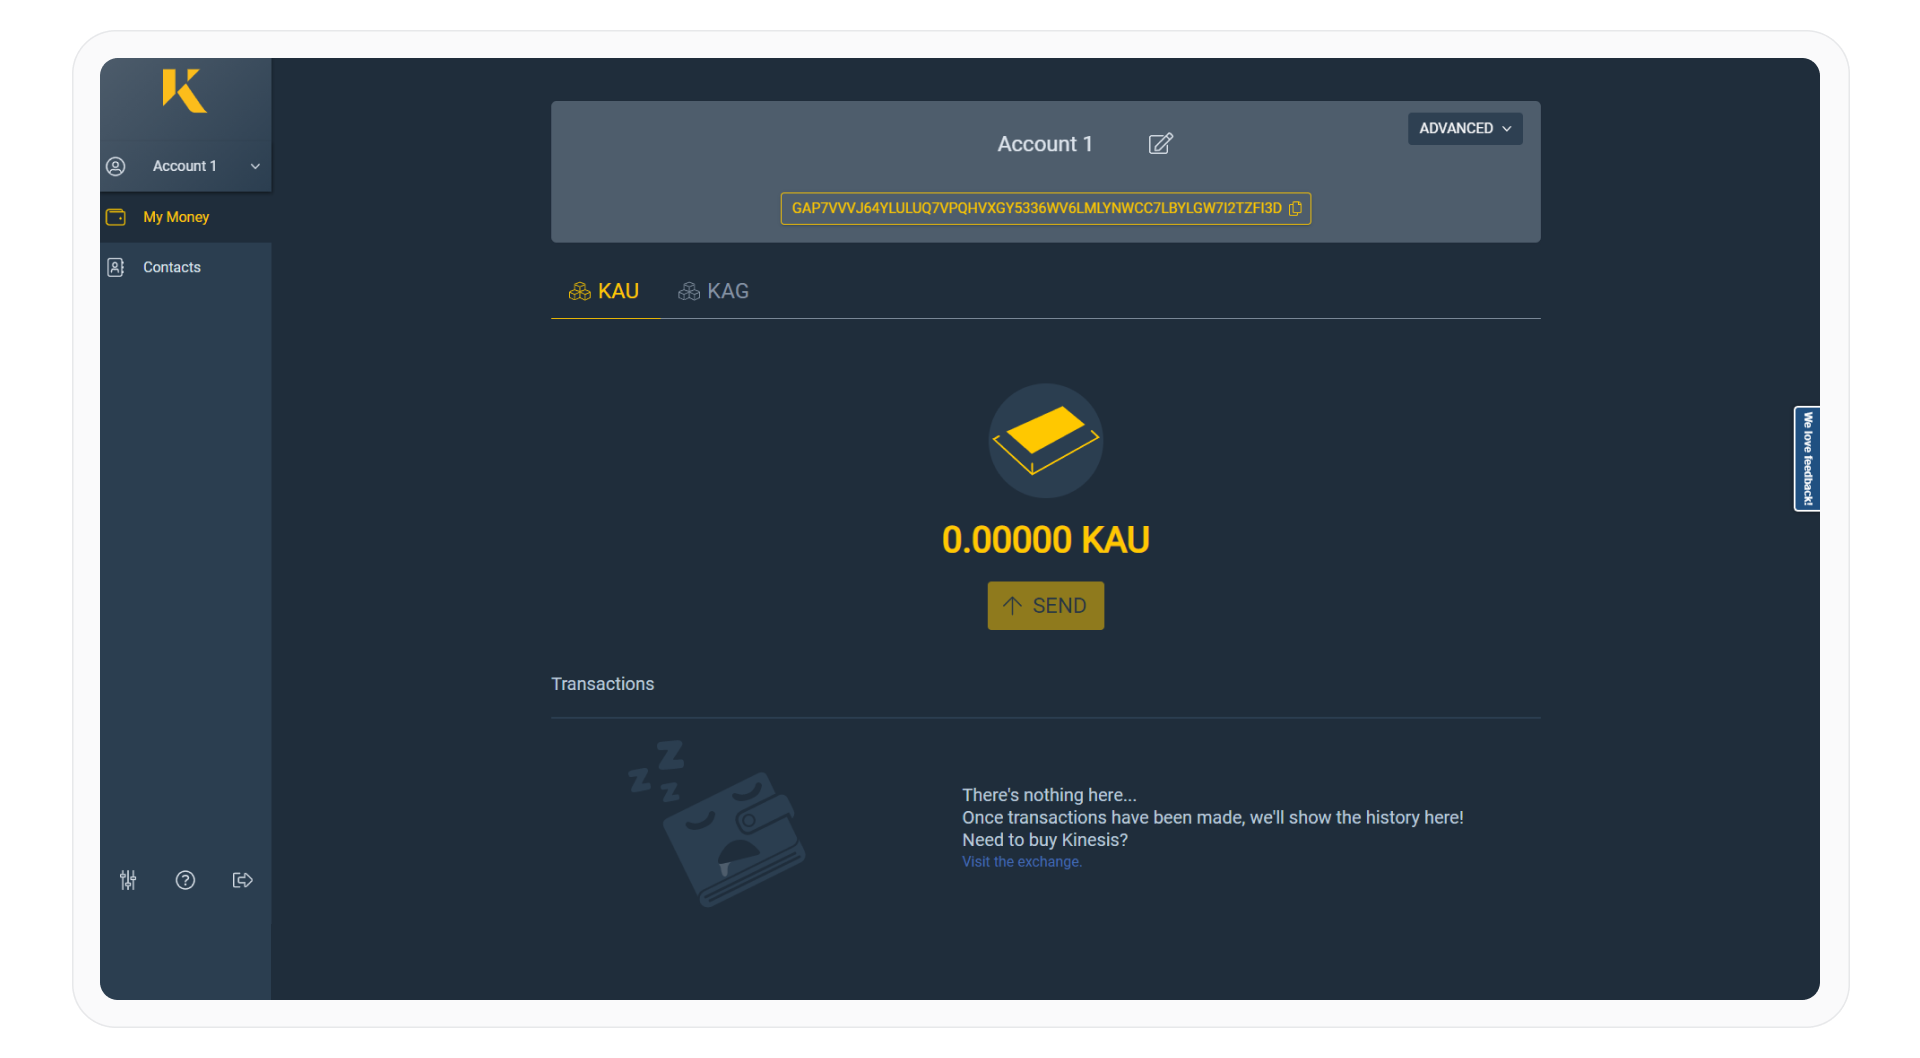Viewport: 1920px width, 1058px height.
Task: Expand the ADVANCED dropdown
Action: pos(1464,129)
